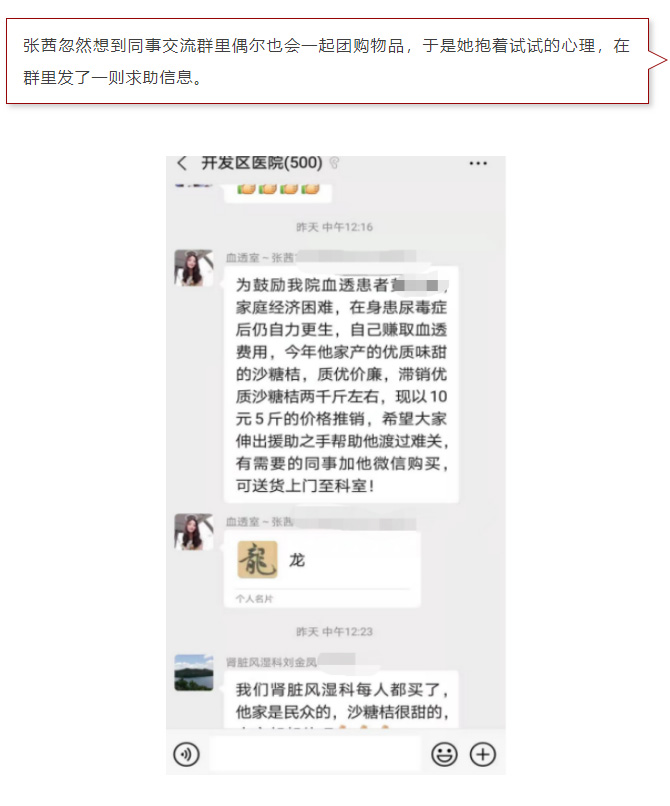Open the emoji smiley picker
This screenshot has height=806, width=670.
(444, 754)
